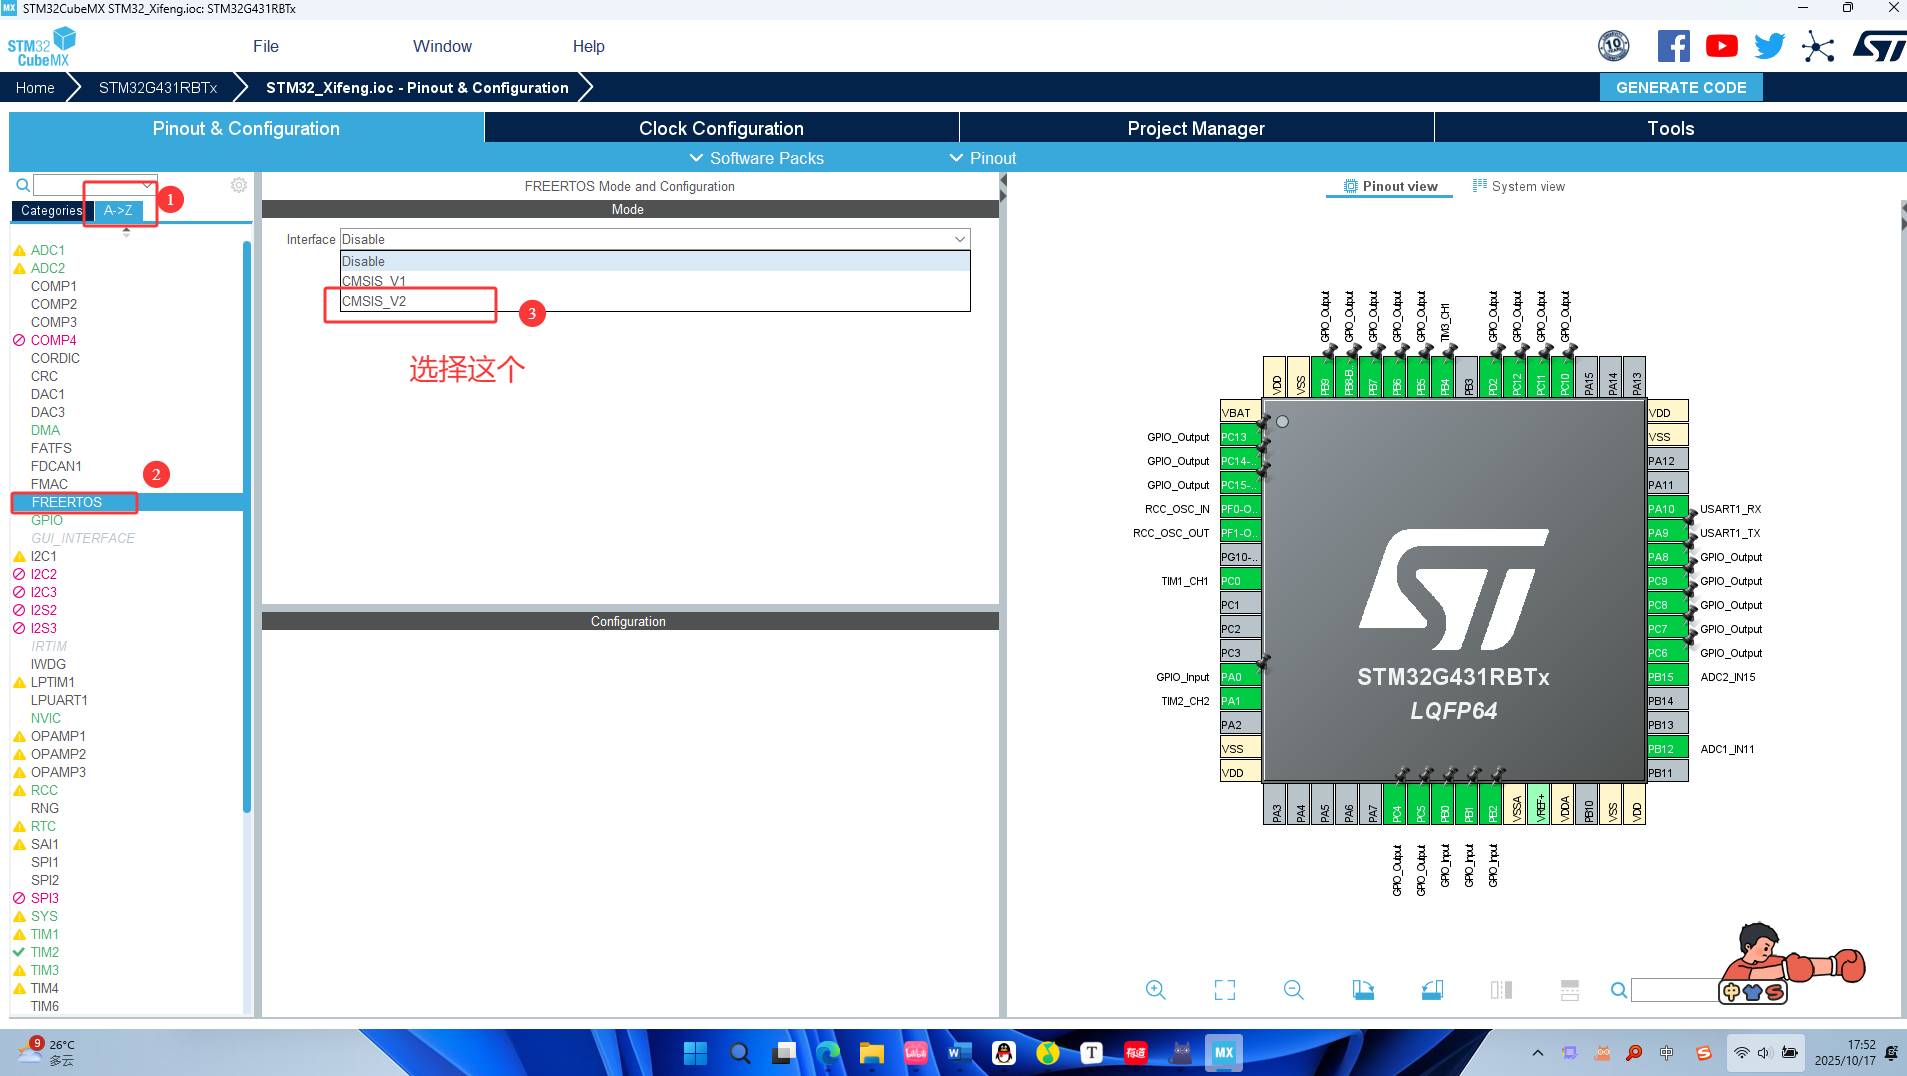
Task: Open QQ Music from the taskbar
Action: coord(1048,1053)
